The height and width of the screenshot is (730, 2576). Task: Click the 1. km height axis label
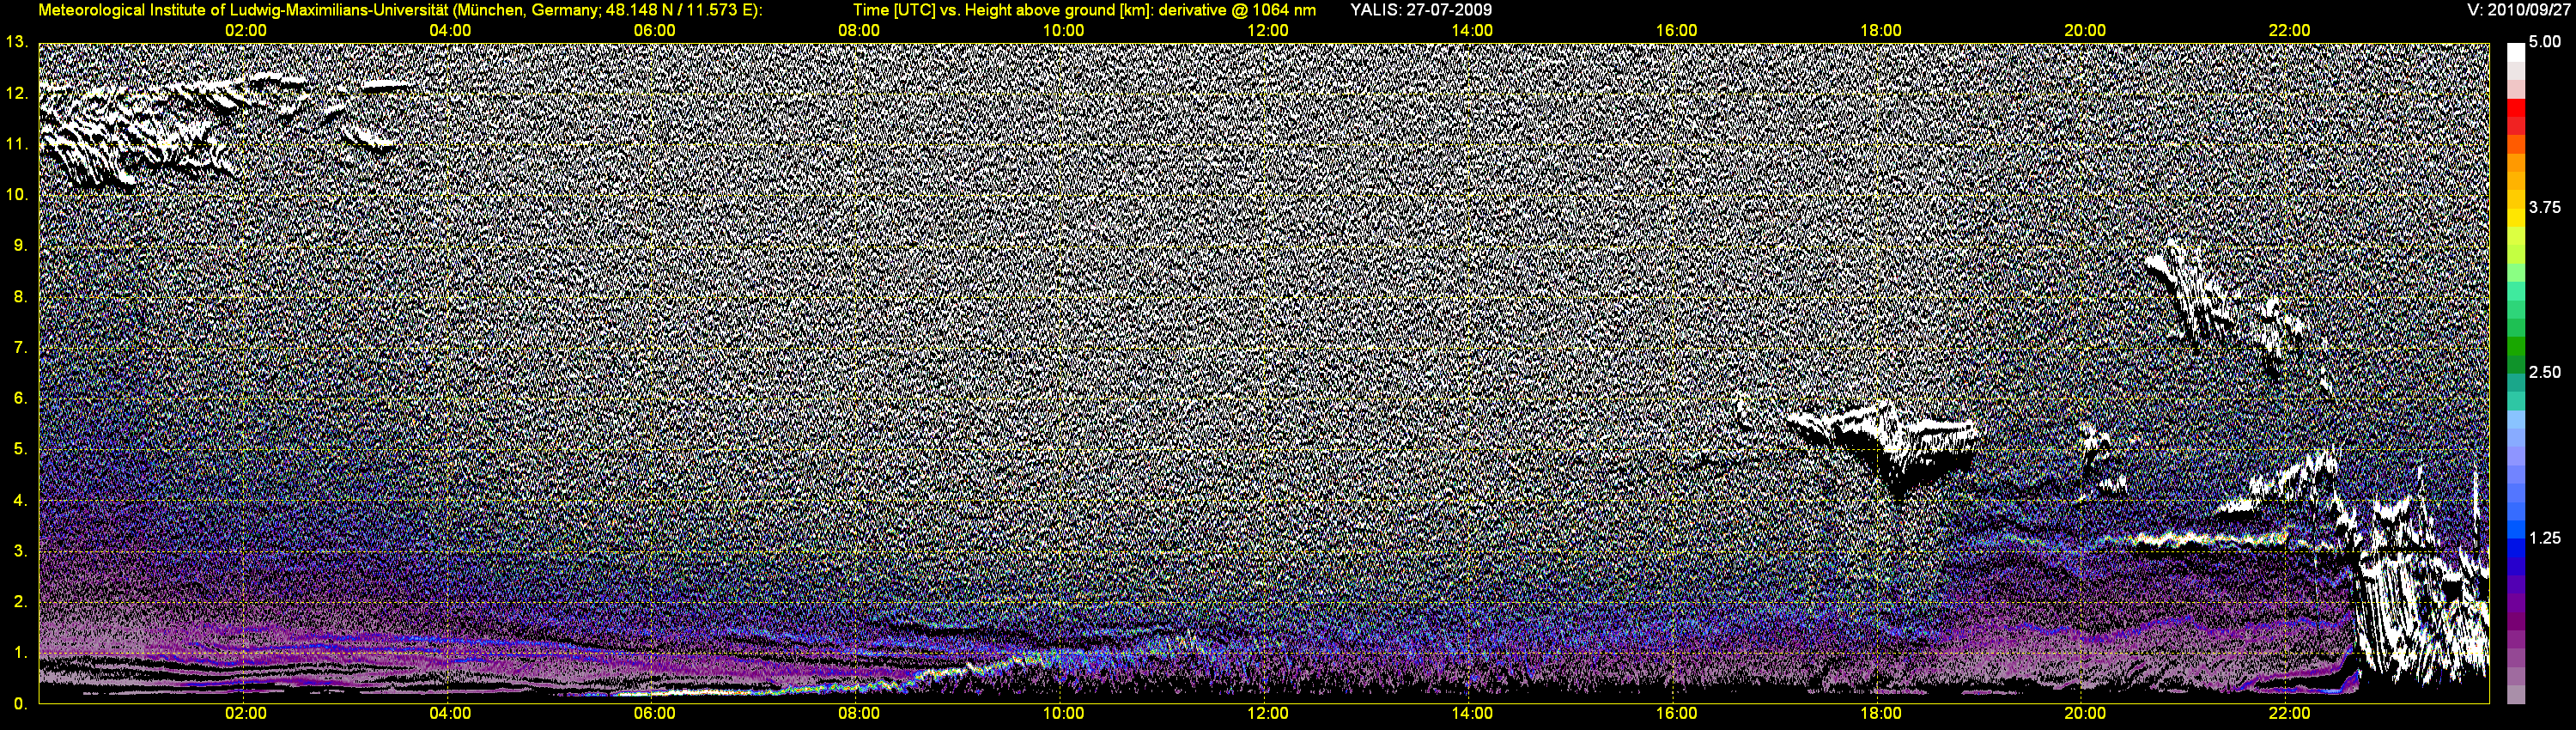20,653
